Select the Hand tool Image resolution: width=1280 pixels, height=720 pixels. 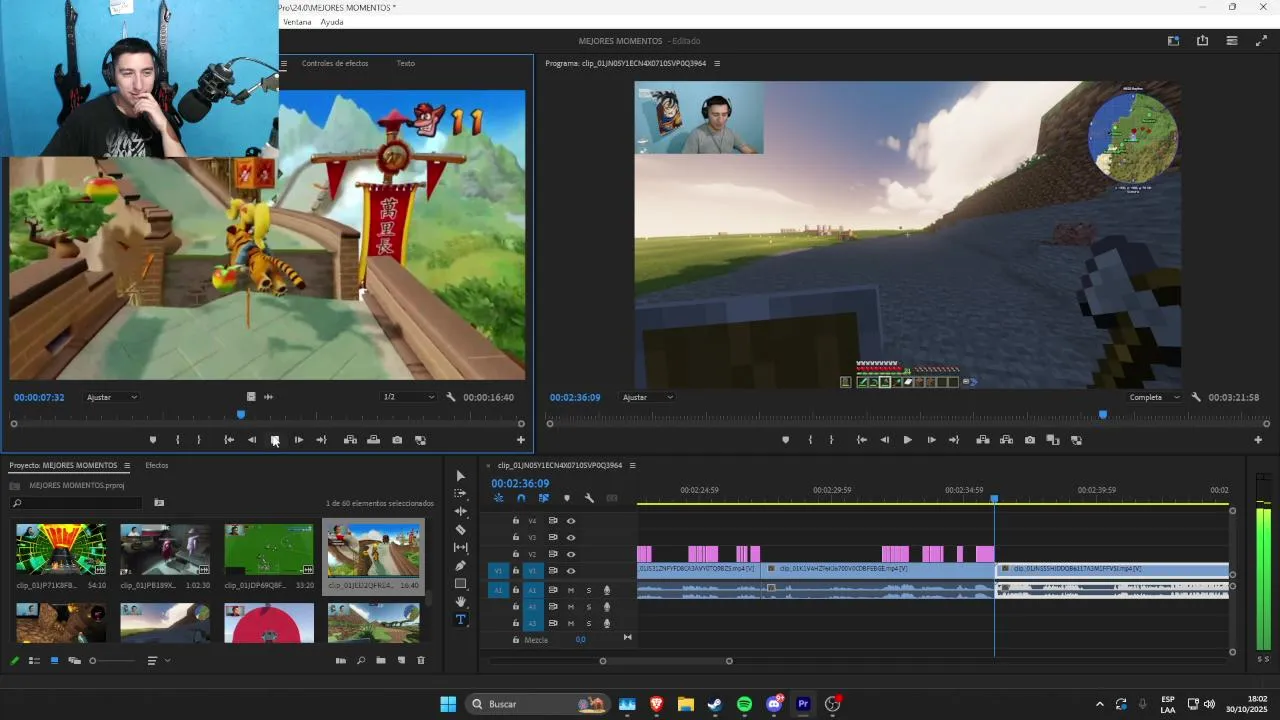click(x=460, y=601)
